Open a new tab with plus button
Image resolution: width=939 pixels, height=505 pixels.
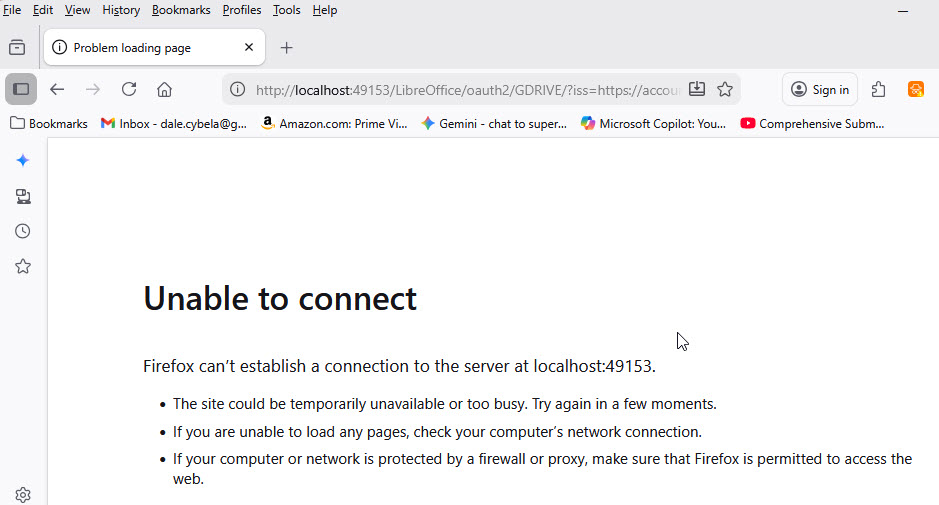click(287, 47)
